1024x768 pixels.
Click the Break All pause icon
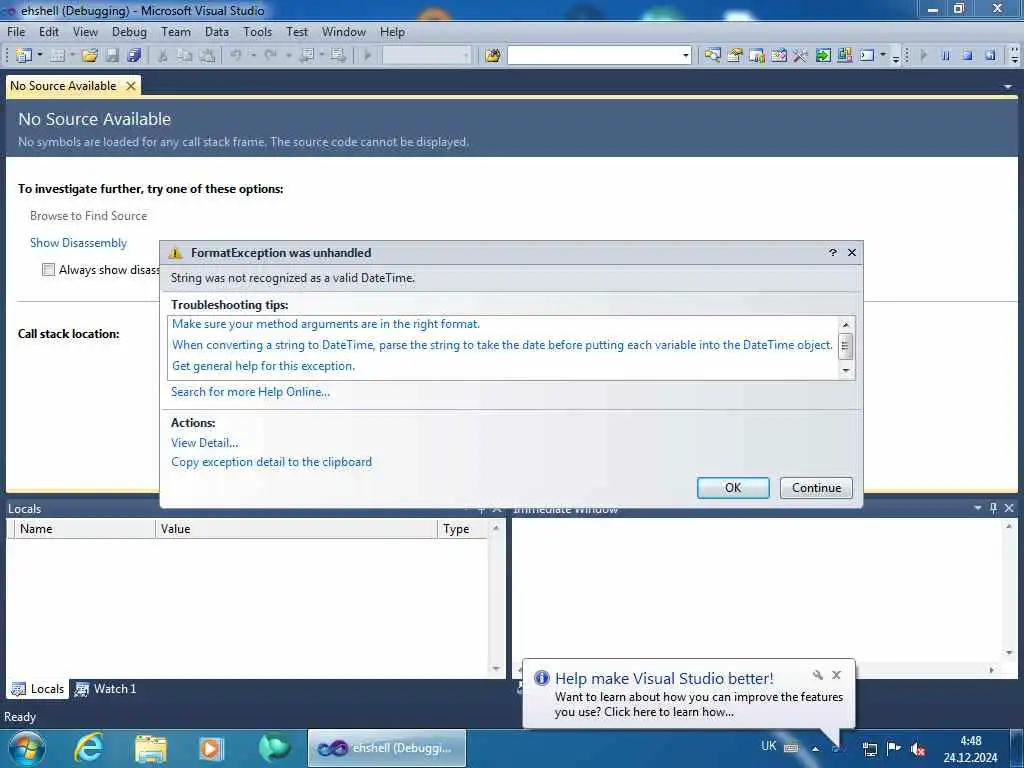click(945, 56)
